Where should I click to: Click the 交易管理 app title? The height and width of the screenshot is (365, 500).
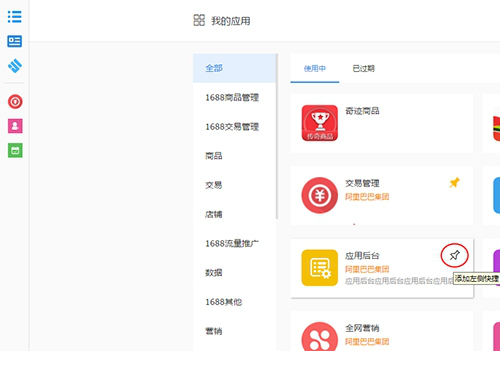click(x=362, y=183)
